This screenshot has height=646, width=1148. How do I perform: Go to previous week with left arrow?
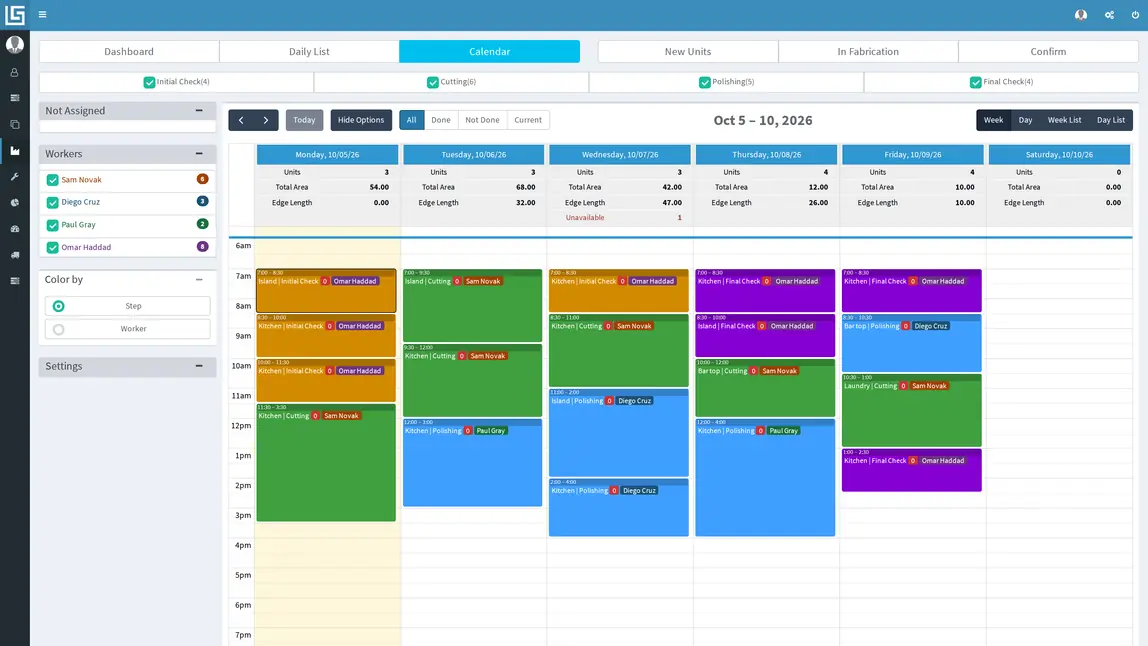pyautogui.click(x=241, y=120)
